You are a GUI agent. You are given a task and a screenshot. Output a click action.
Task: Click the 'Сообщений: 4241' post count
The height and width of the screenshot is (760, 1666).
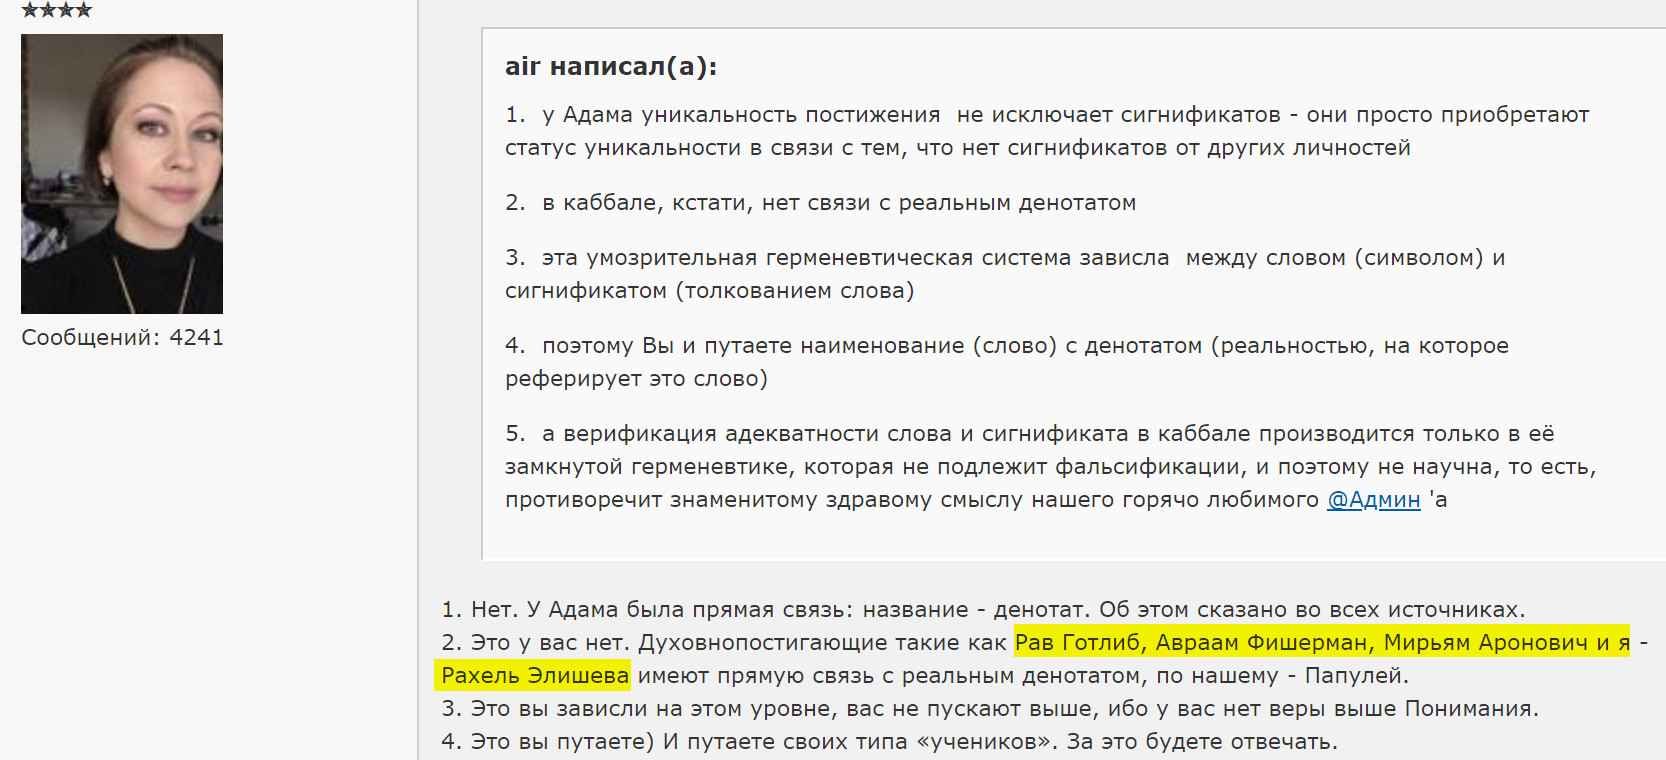[x=122, y=337]
